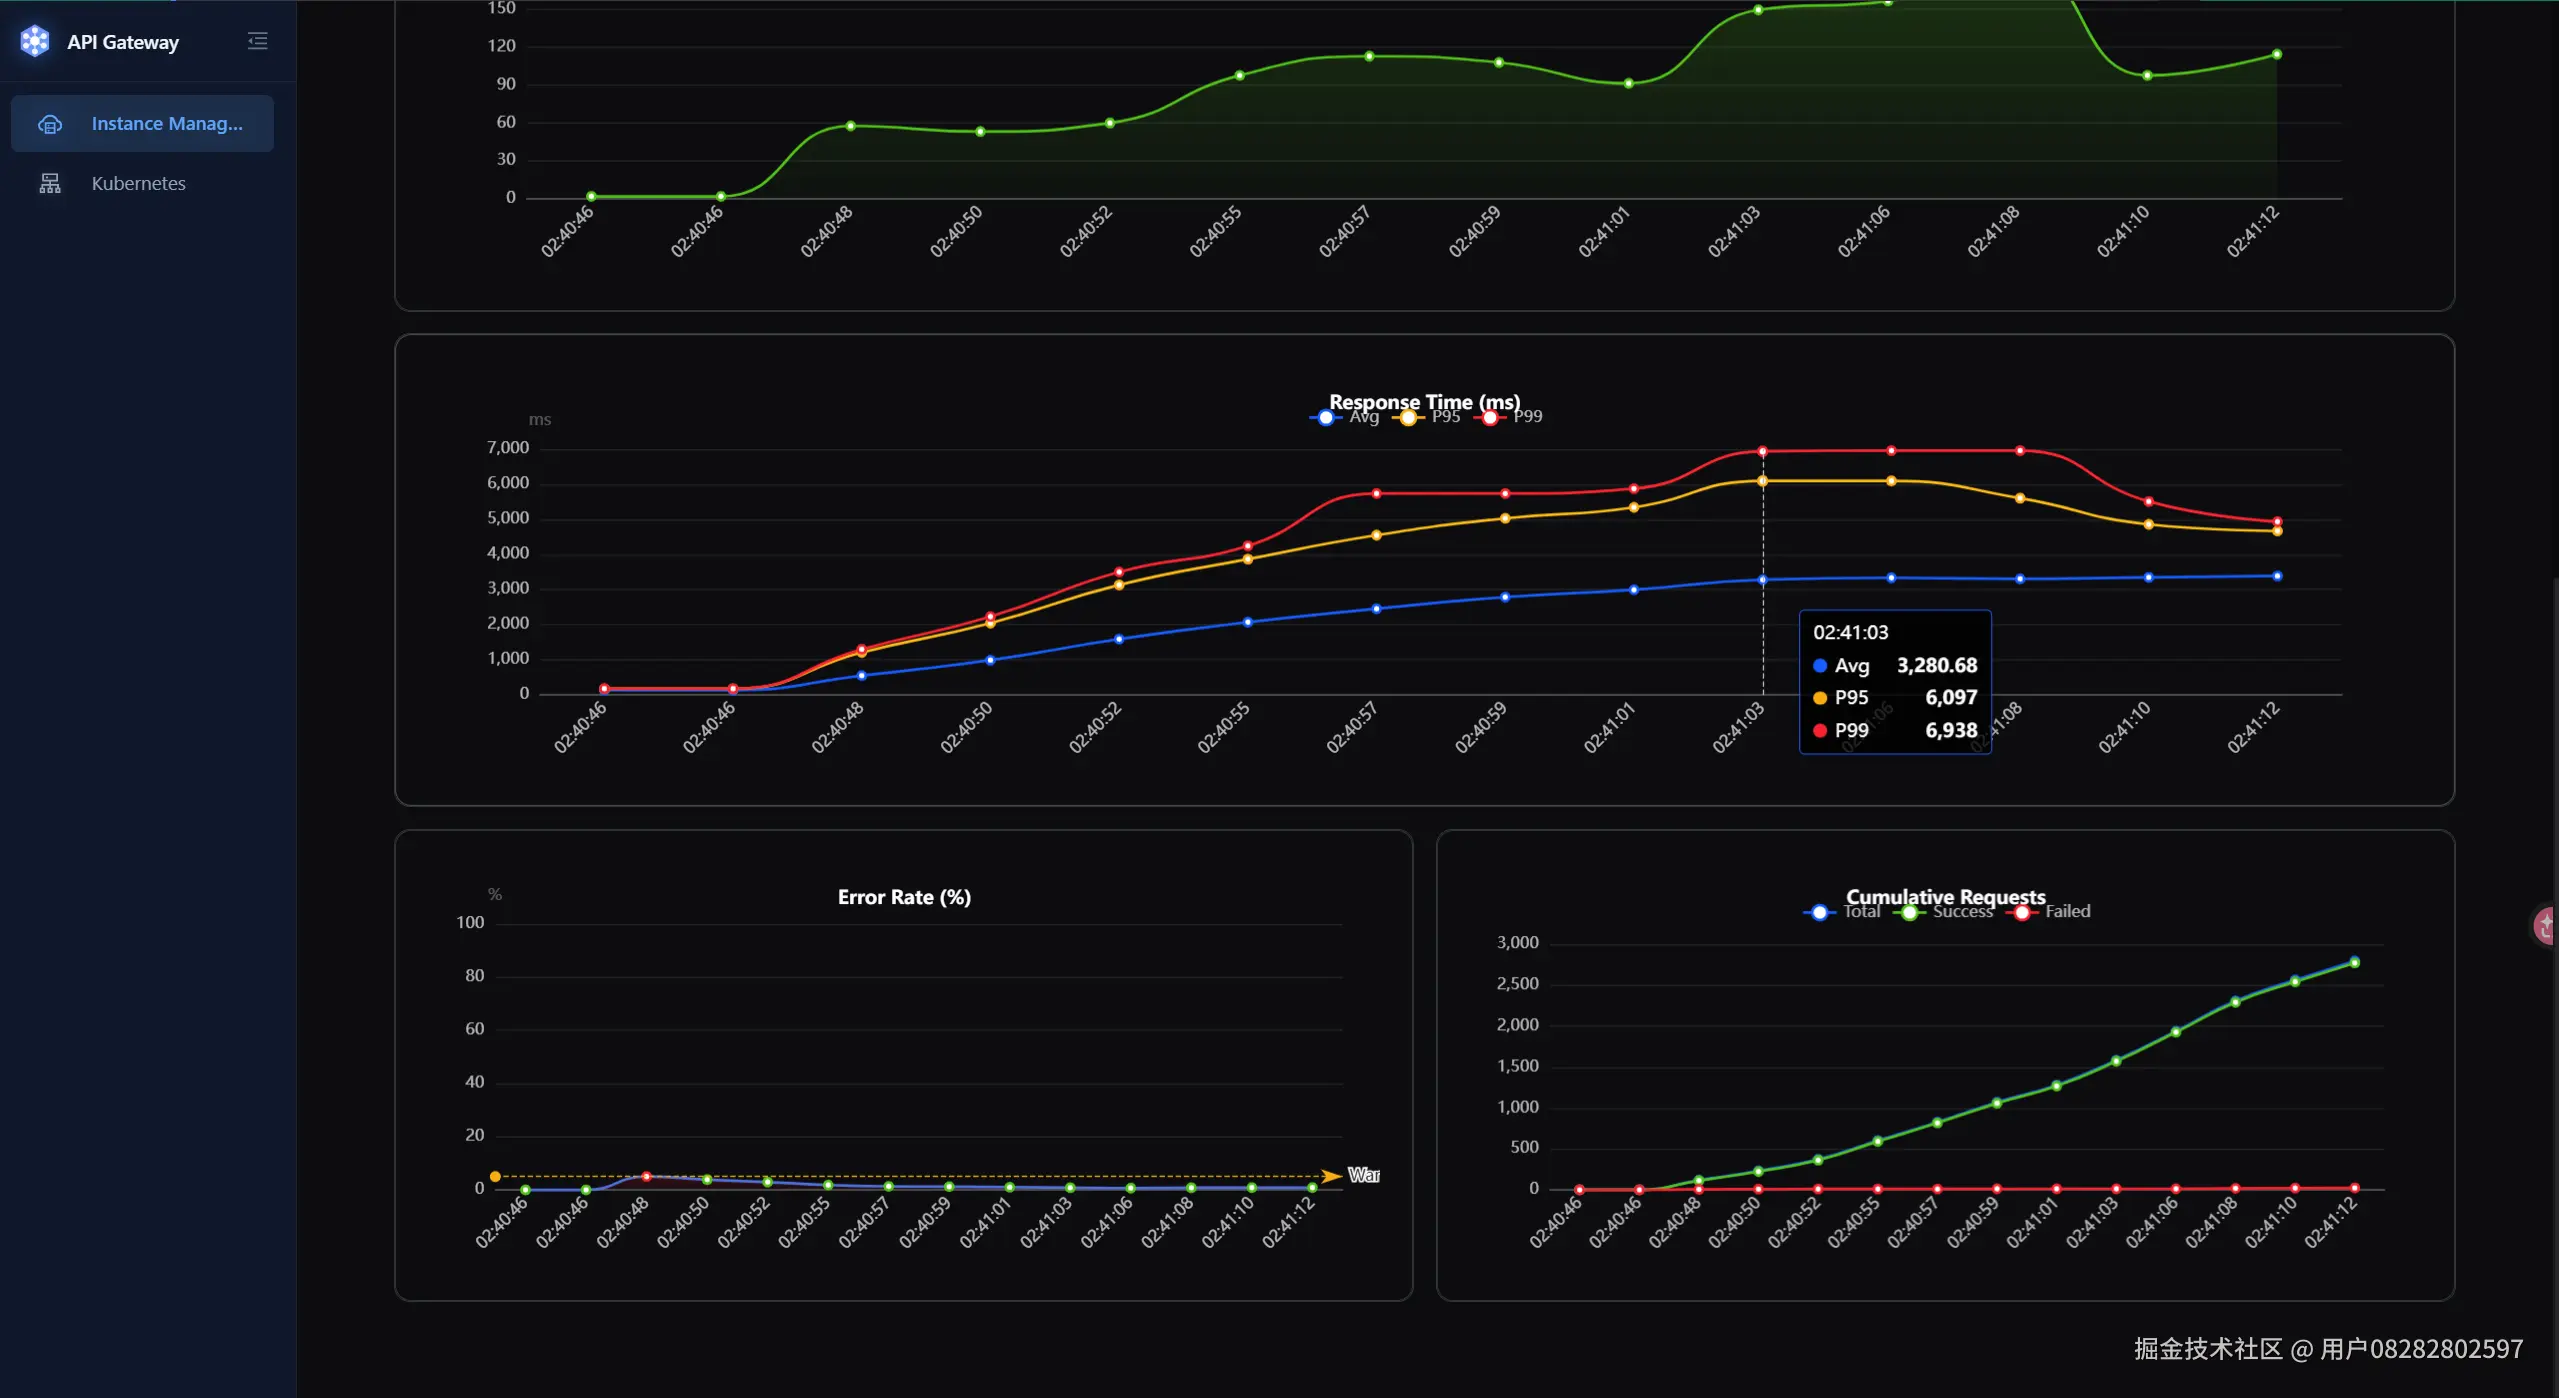Toggle the Failed series in Cumulative Requests legend

click(x=2048, y=912)
